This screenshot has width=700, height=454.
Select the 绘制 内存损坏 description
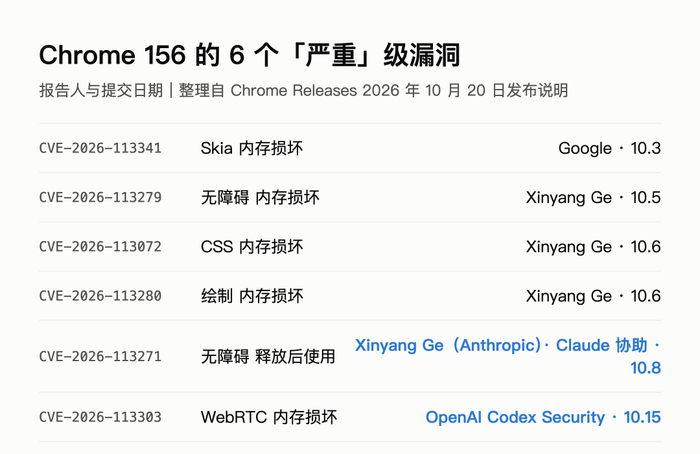[252, 296]
